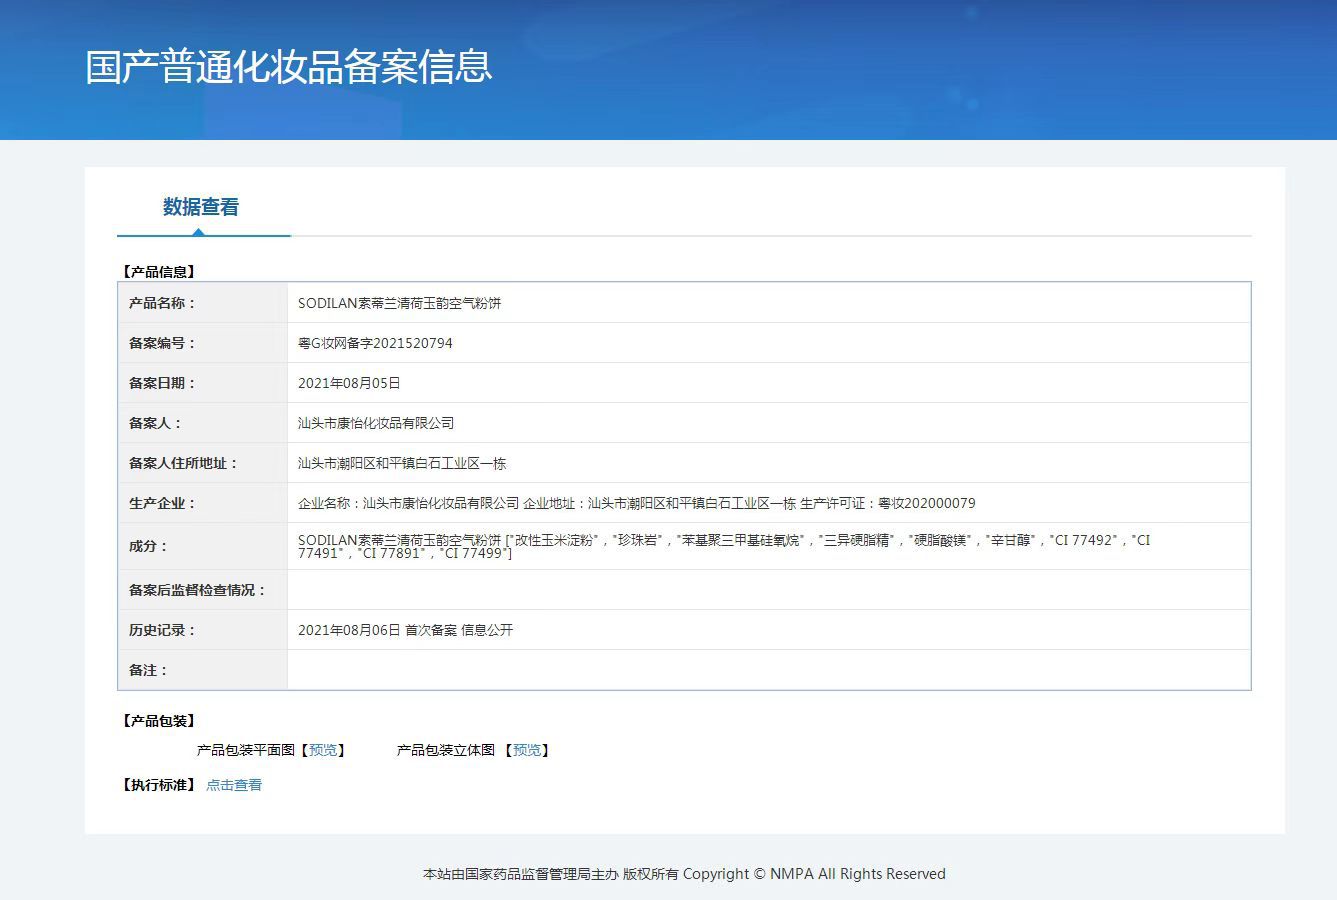Select address 汕头市潮阳区和平镇白石工业区一栋
This screenshot has height=900, width=1337.
coord(402,463)
